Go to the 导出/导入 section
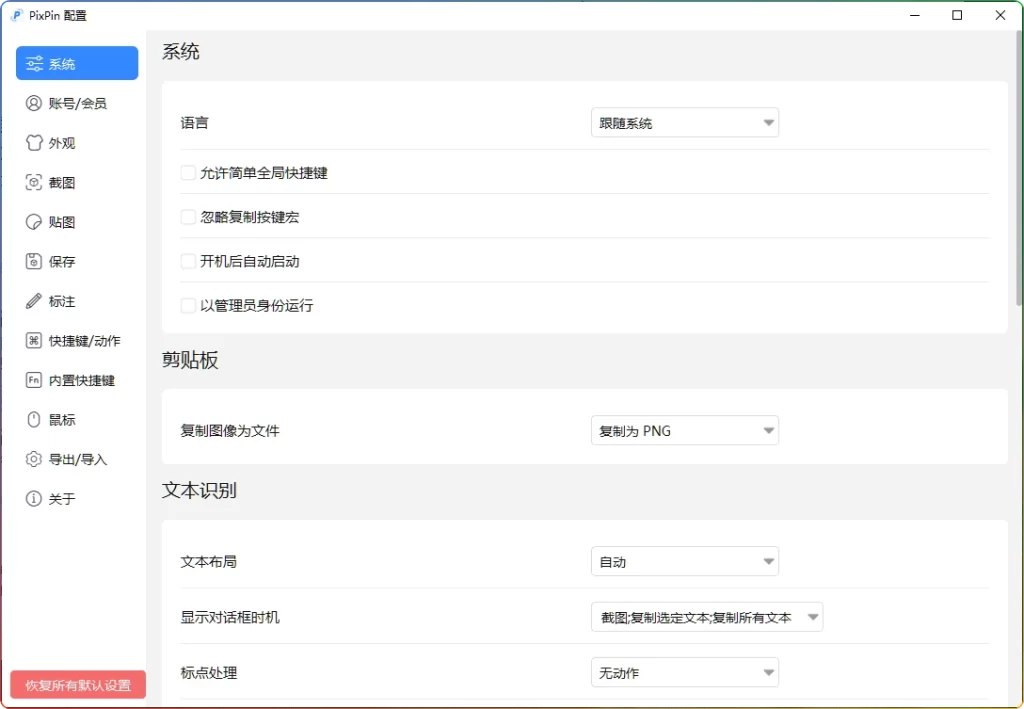This screenshot has width=1024, height=709. (76, 459)
